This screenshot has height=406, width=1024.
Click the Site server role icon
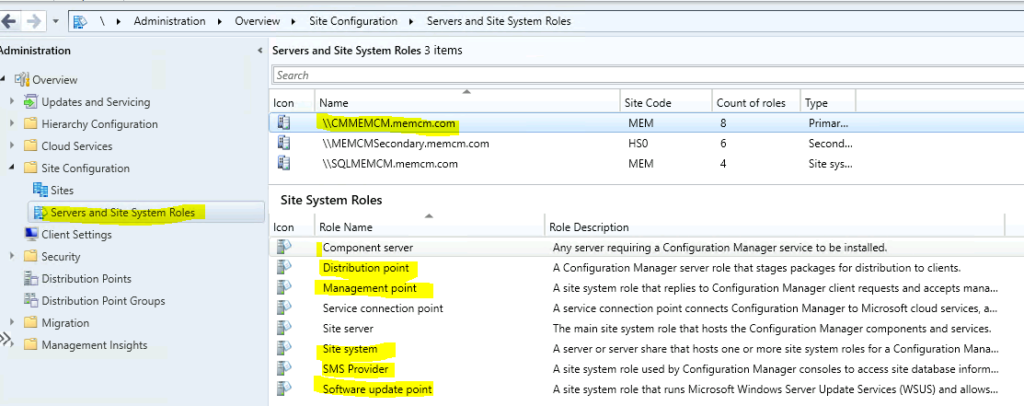(284, 328)
